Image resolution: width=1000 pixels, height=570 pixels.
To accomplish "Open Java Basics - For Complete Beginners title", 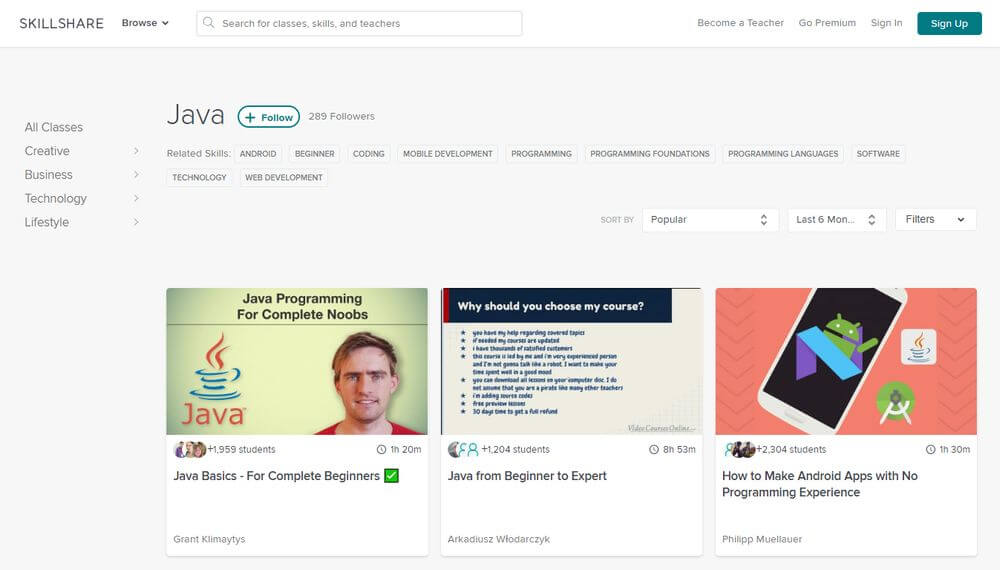I will (277, 476).
